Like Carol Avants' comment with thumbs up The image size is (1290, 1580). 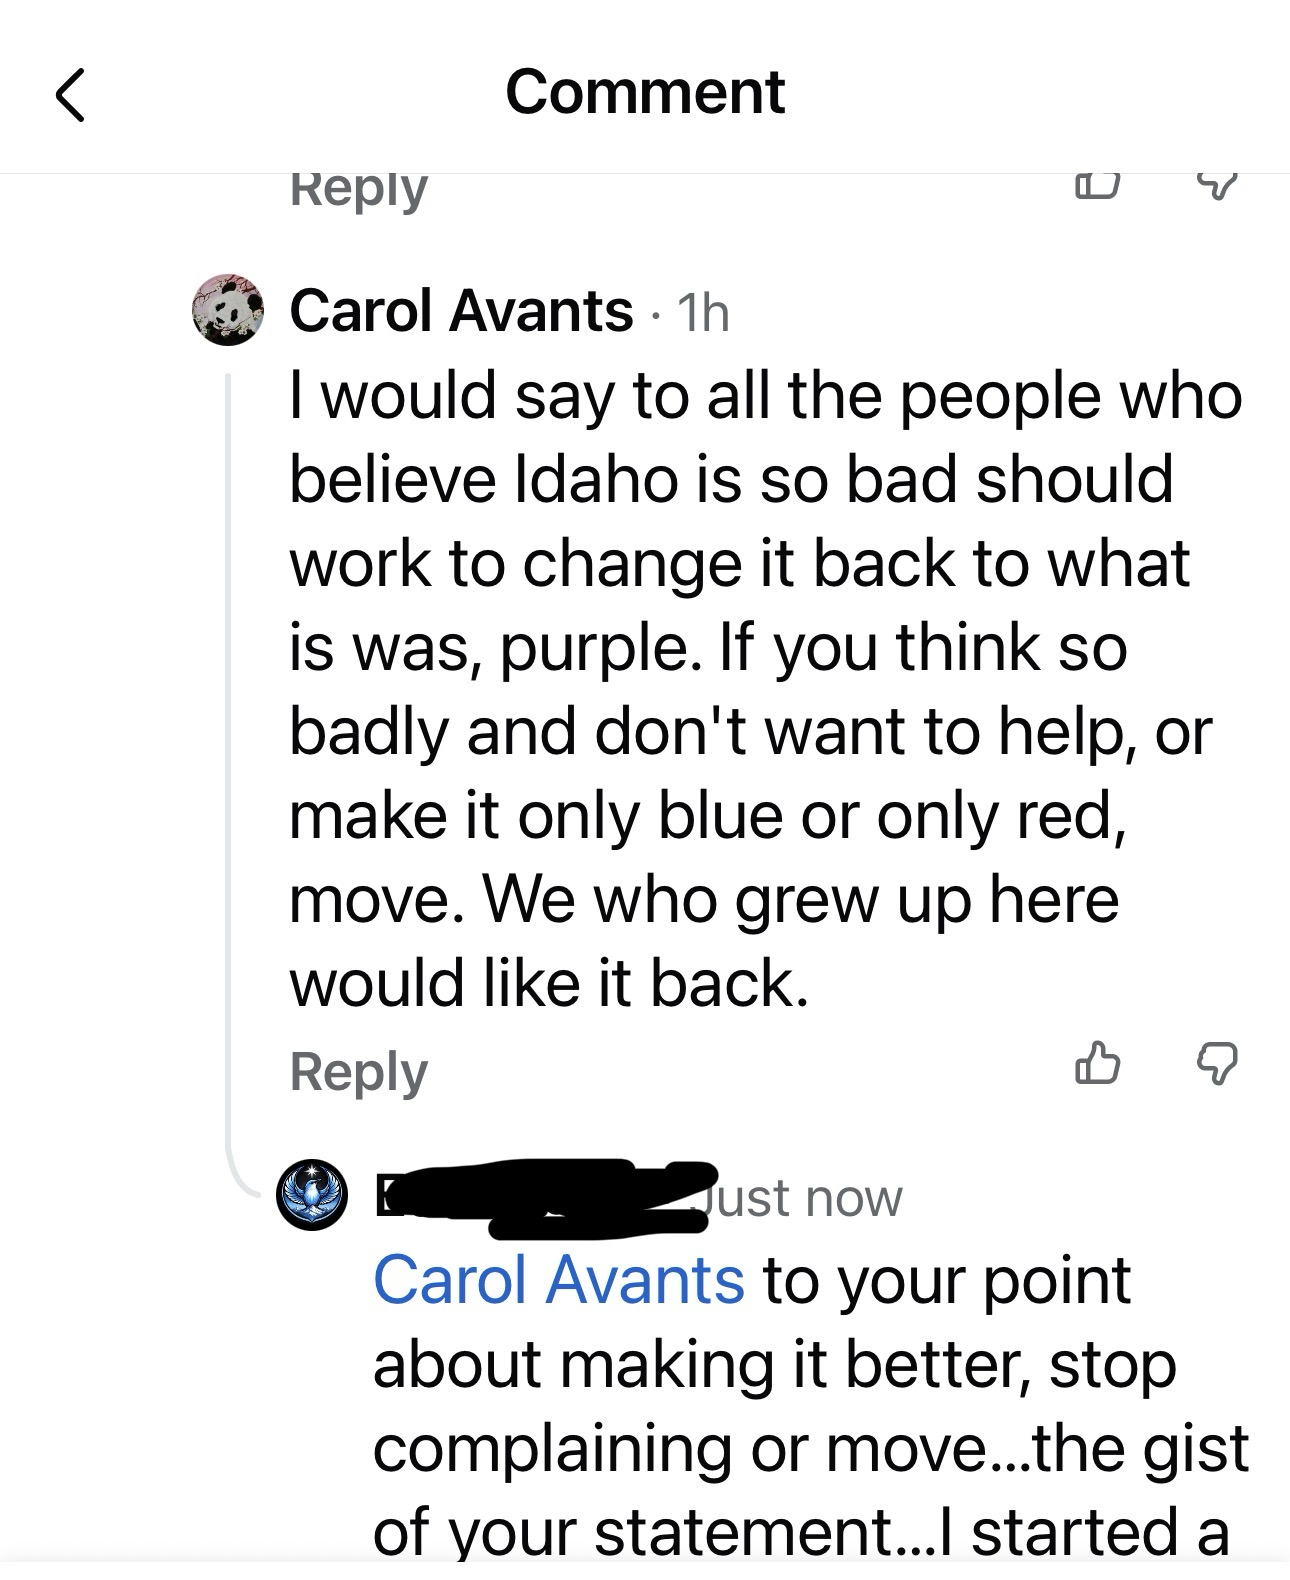click(x=1097, y=1063)
